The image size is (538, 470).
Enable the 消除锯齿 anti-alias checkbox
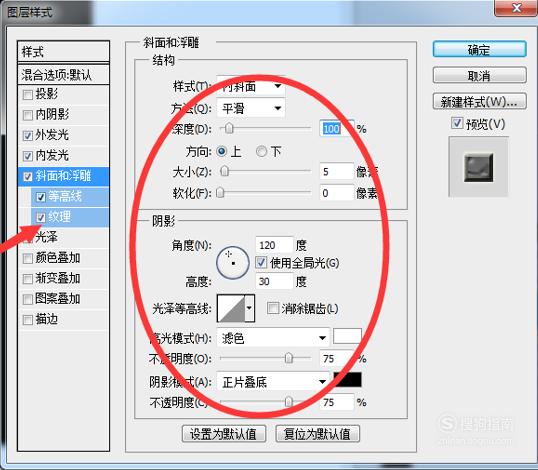[273, 308]
